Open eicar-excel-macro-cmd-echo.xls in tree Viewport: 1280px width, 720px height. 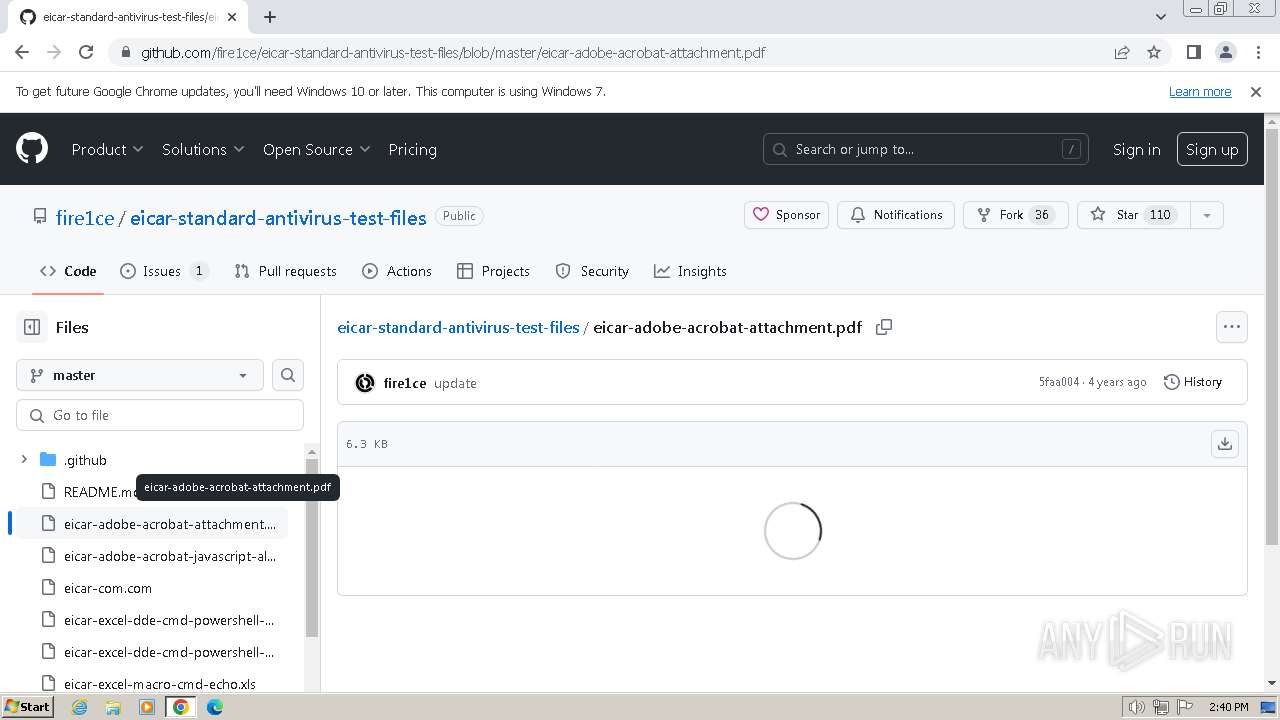click(160, 684)
